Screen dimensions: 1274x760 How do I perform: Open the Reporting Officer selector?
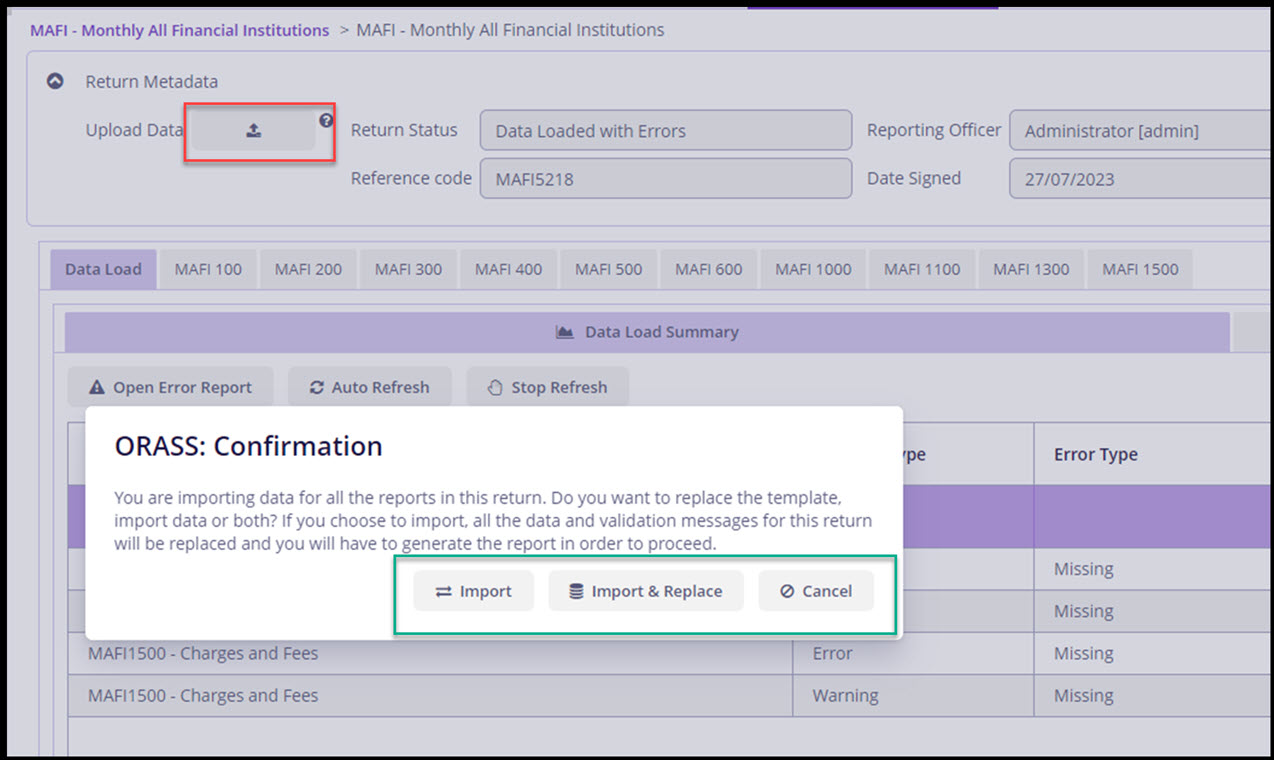tap(1140, 130)
